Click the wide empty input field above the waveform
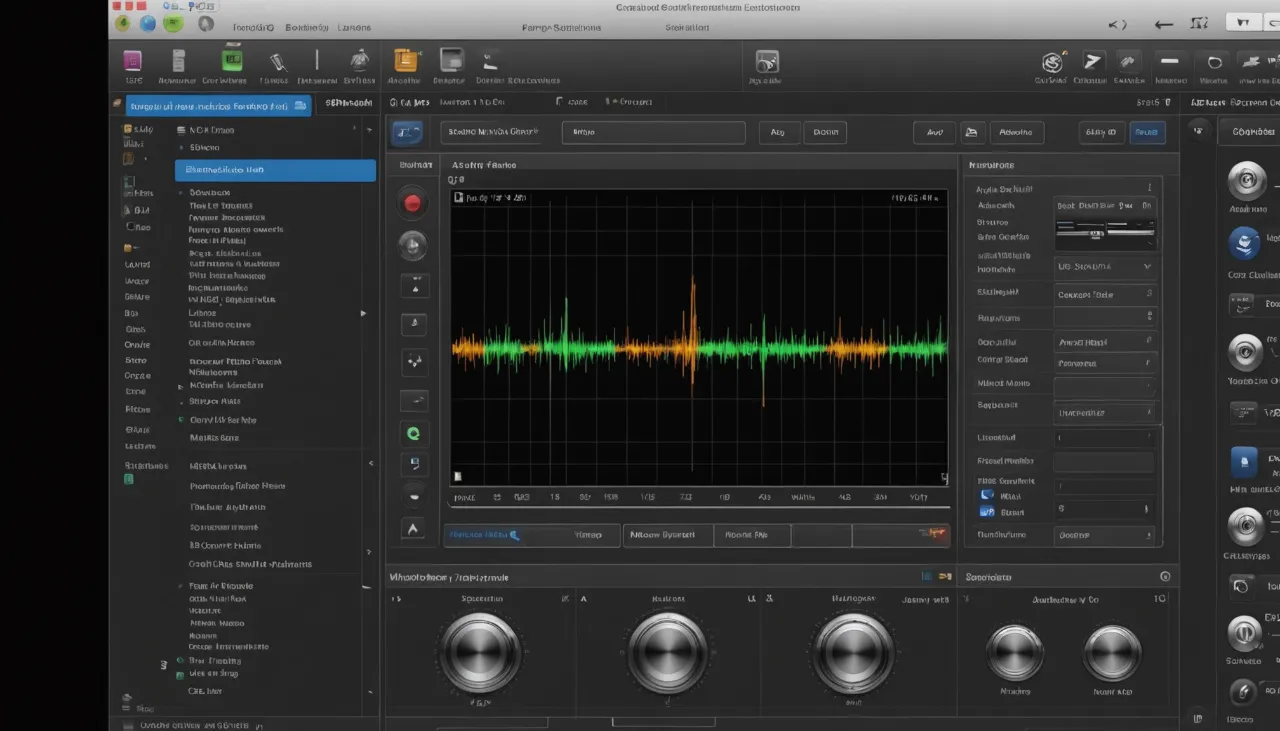Image resolution: width=1280 pixels, height=731 pixels. pyautogui.click(x=654, y=132)
